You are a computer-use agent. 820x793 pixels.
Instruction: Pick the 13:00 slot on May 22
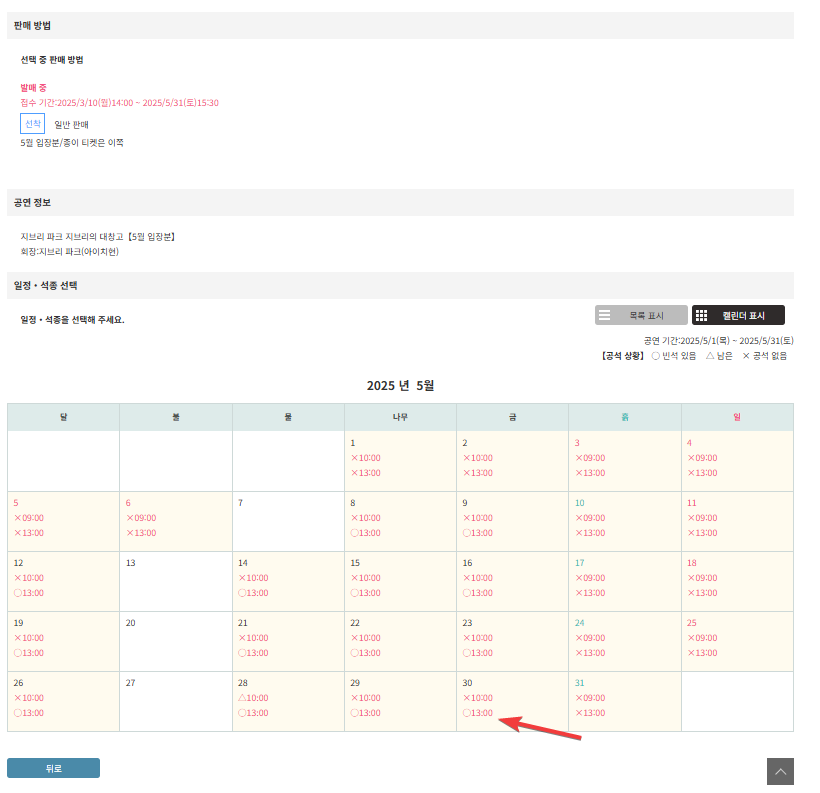click(x=366, y=652)
